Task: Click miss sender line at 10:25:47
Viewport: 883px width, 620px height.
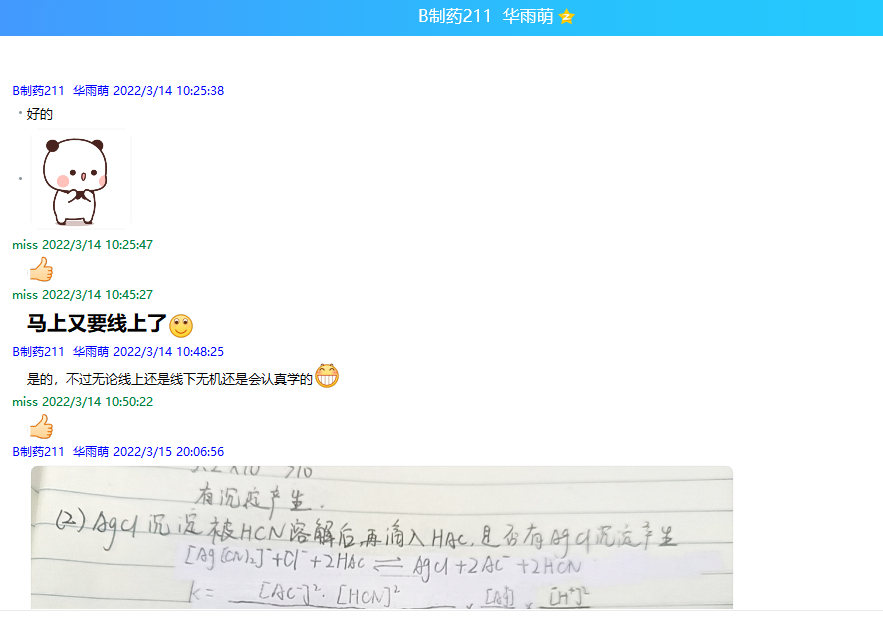Action: click(82, 245)
